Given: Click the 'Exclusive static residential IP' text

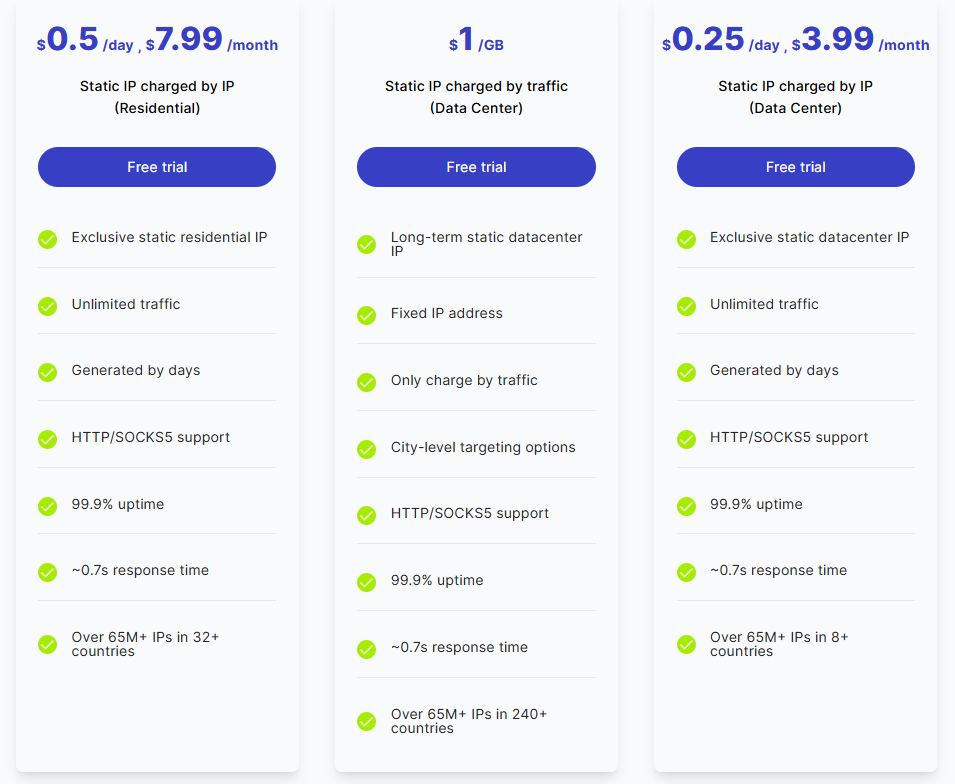Looking at the screenshot, I should click(169, 237).
